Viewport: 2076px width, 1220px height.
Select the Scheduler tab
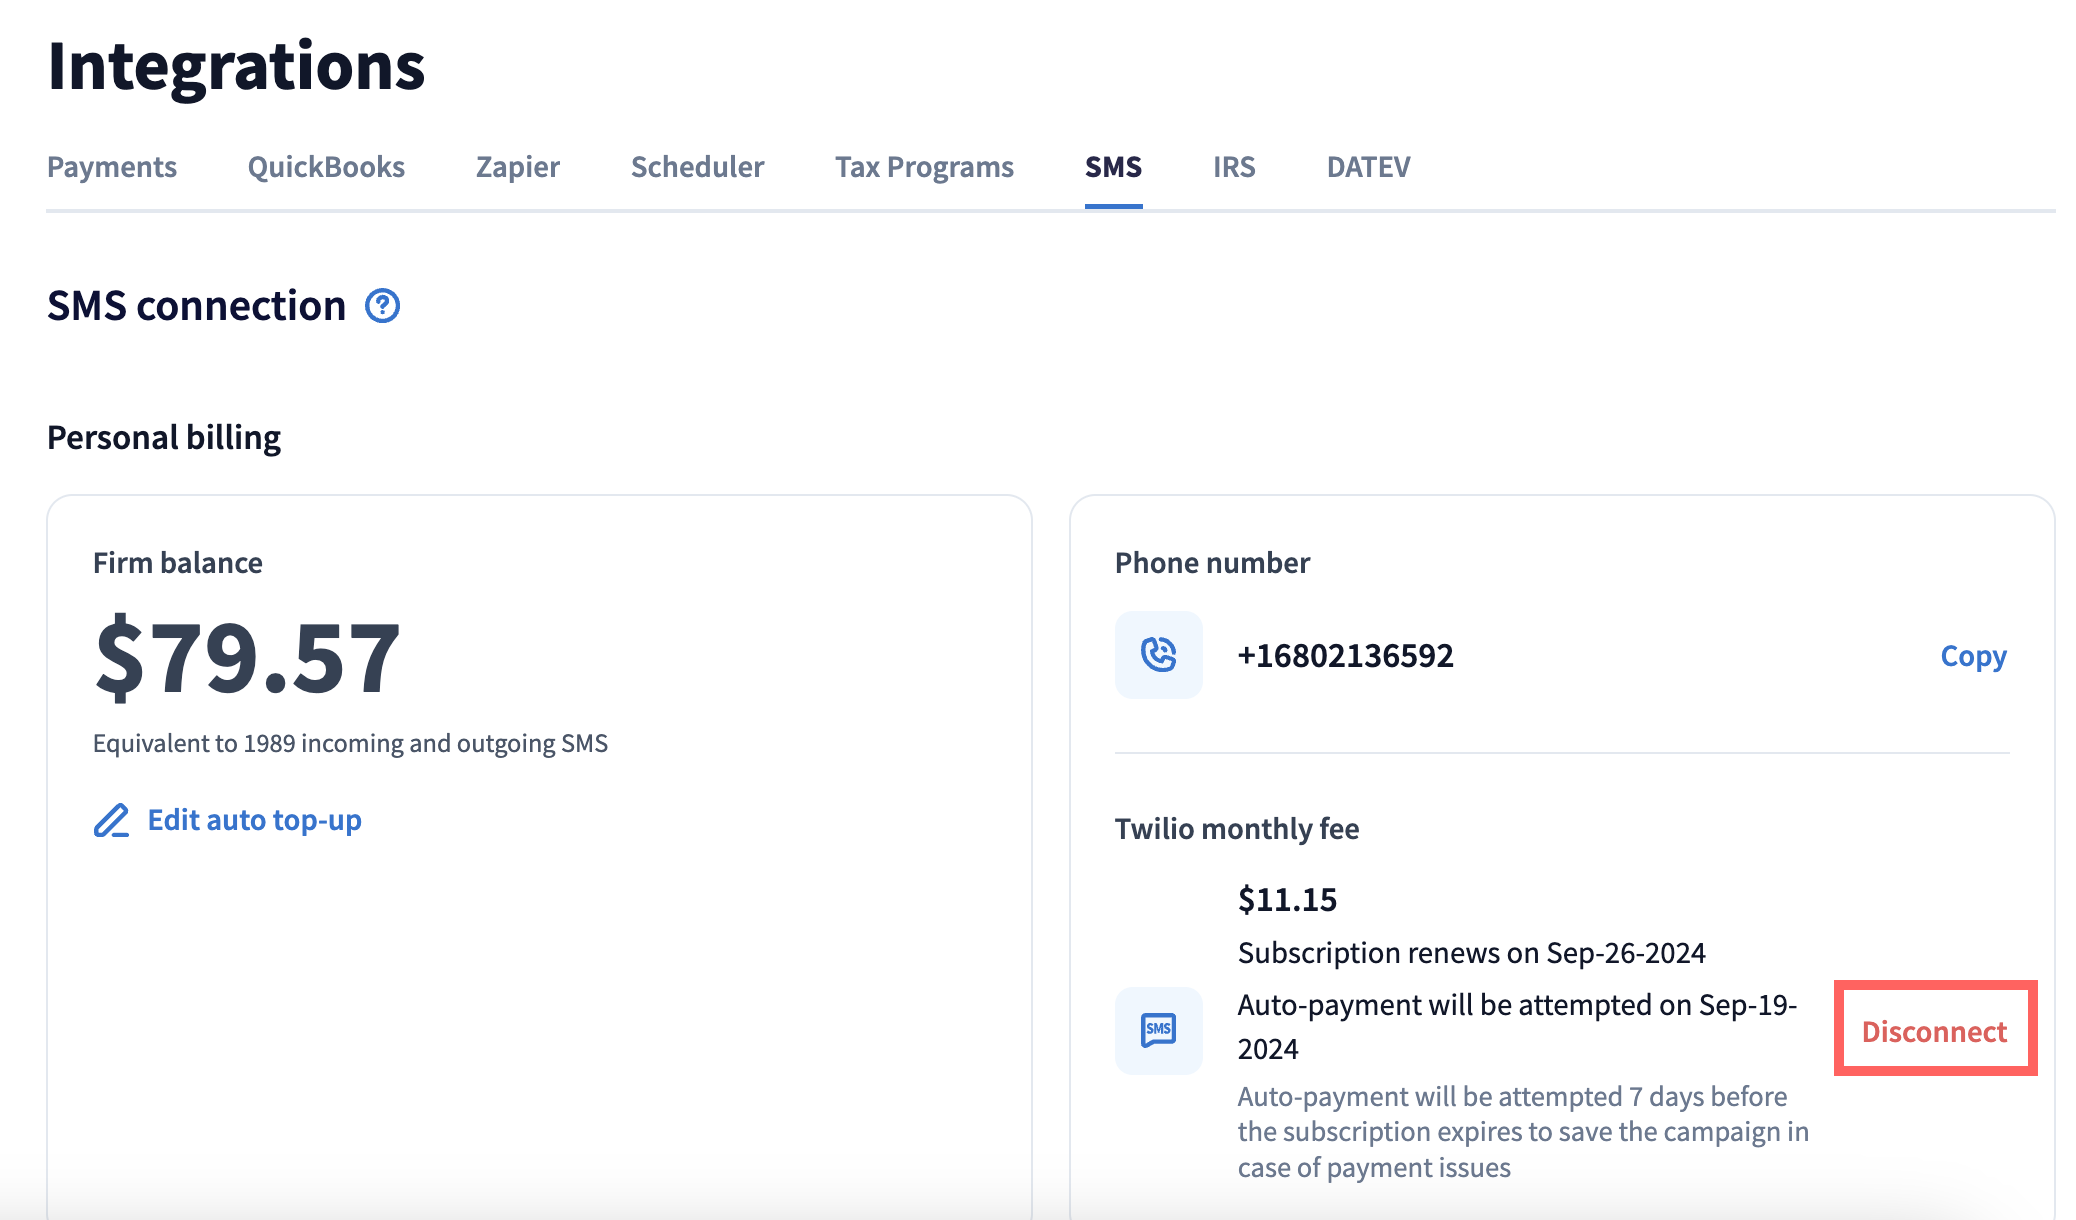pyautogui.click(x=697, y=167)
